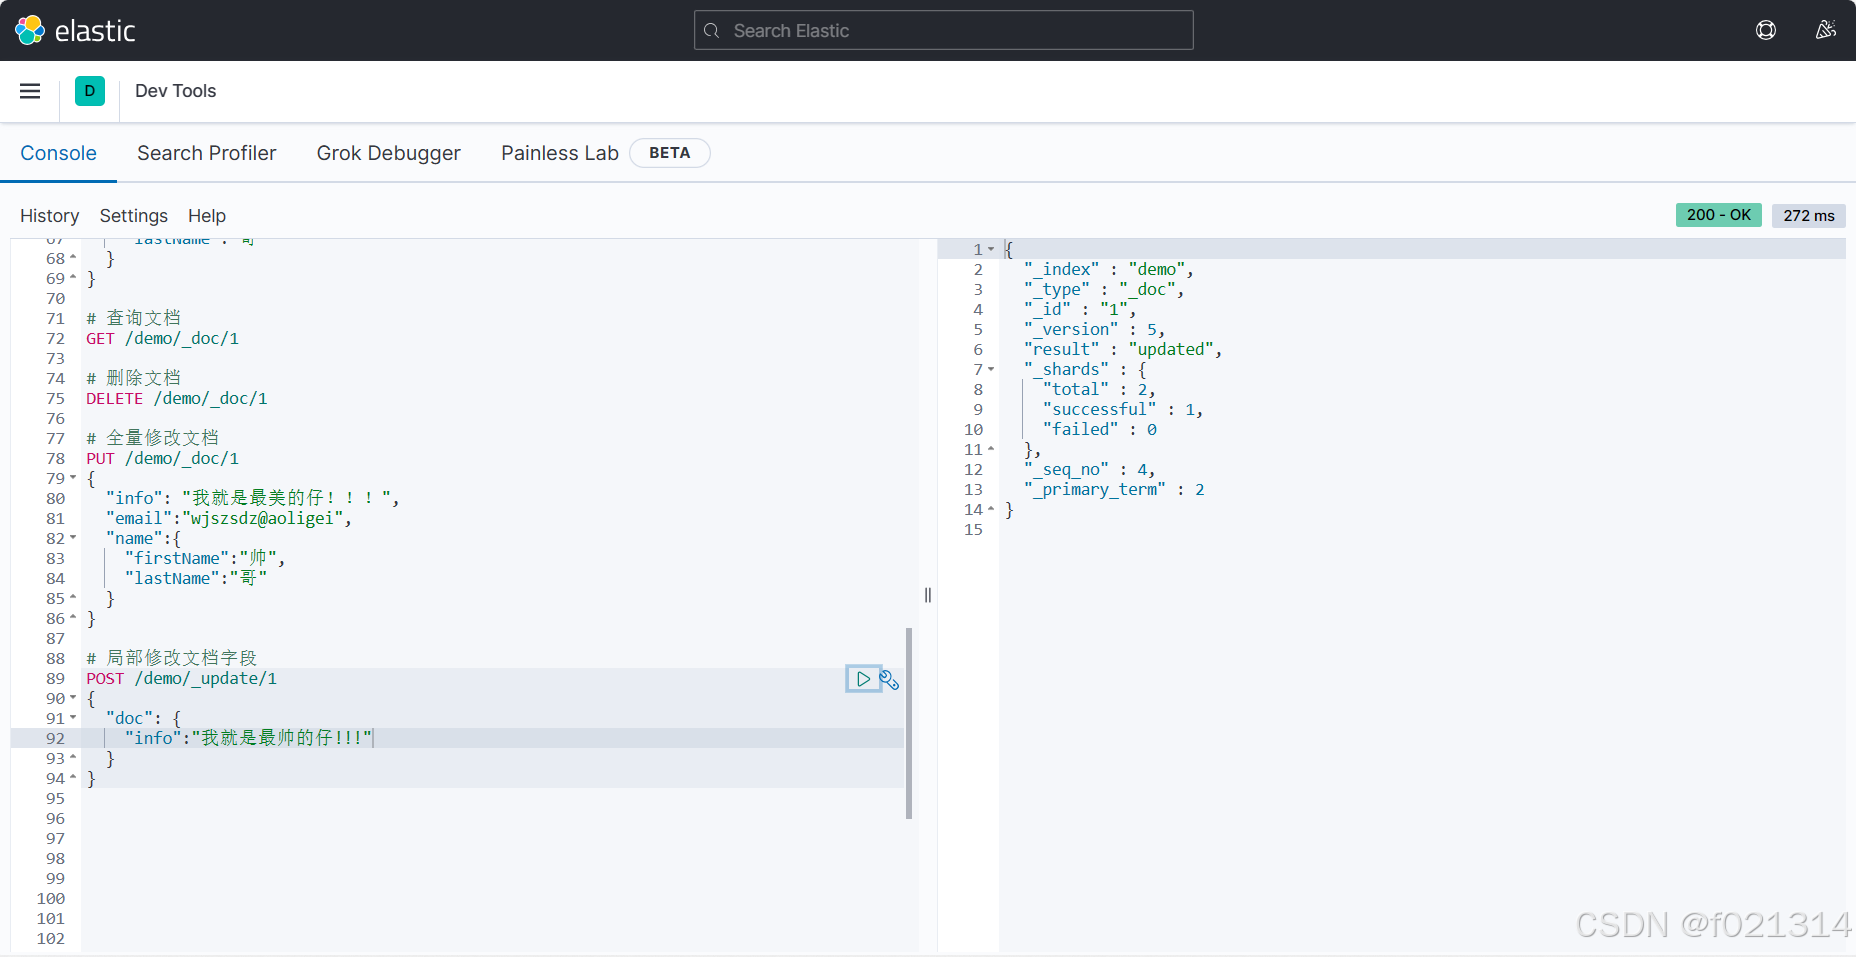Open console Settings
This screenshot has height=957, width=1856.
point(134,216)
